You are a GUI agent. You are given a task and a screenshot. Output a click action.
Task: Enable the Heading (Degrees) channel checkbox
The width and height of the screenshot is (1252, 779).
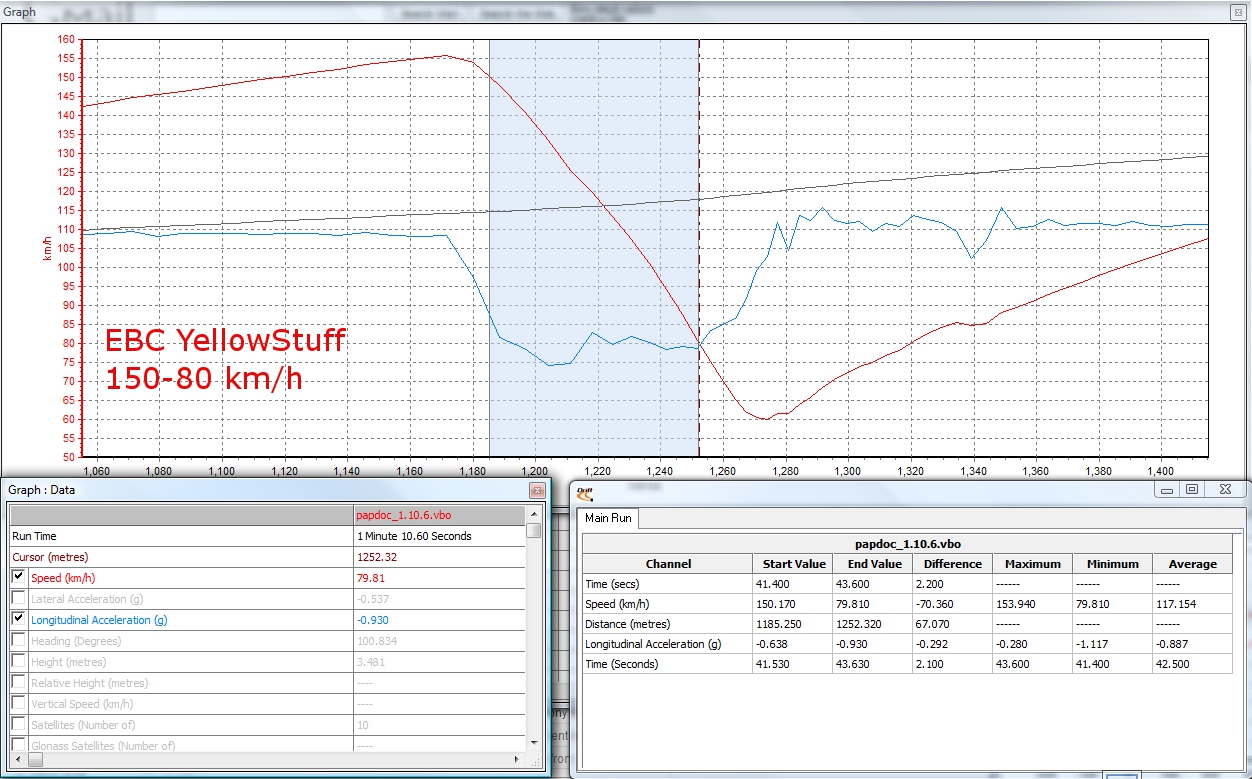18,640
